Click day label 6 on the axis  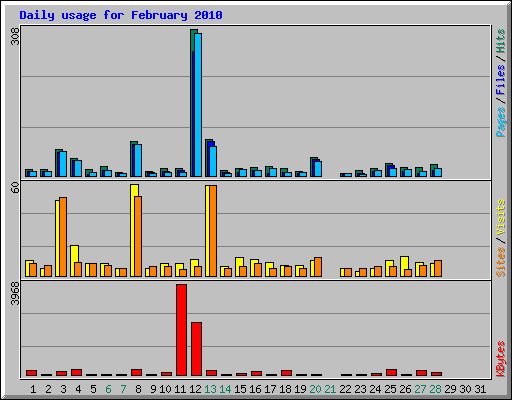(x=108, y=389)
